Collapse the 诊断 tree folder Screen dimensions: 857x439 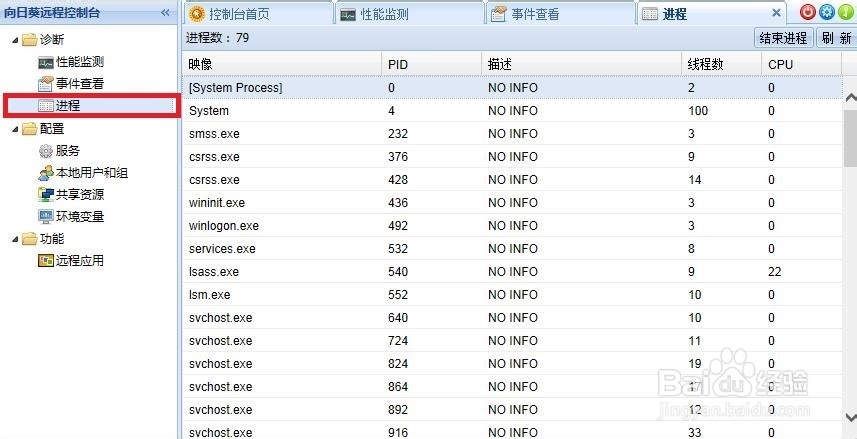pyautogui.click(x=15, y=40)
